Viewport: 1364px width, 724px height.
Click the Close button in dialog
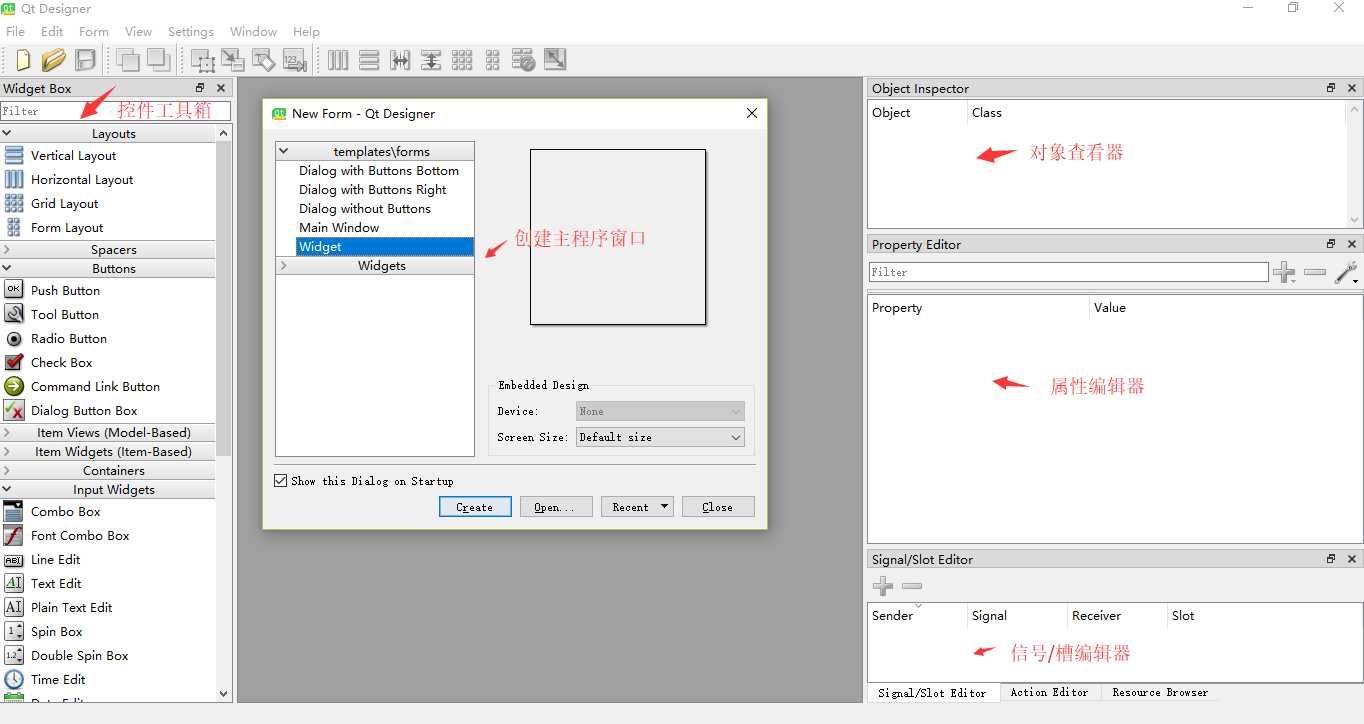click(718, 506)
